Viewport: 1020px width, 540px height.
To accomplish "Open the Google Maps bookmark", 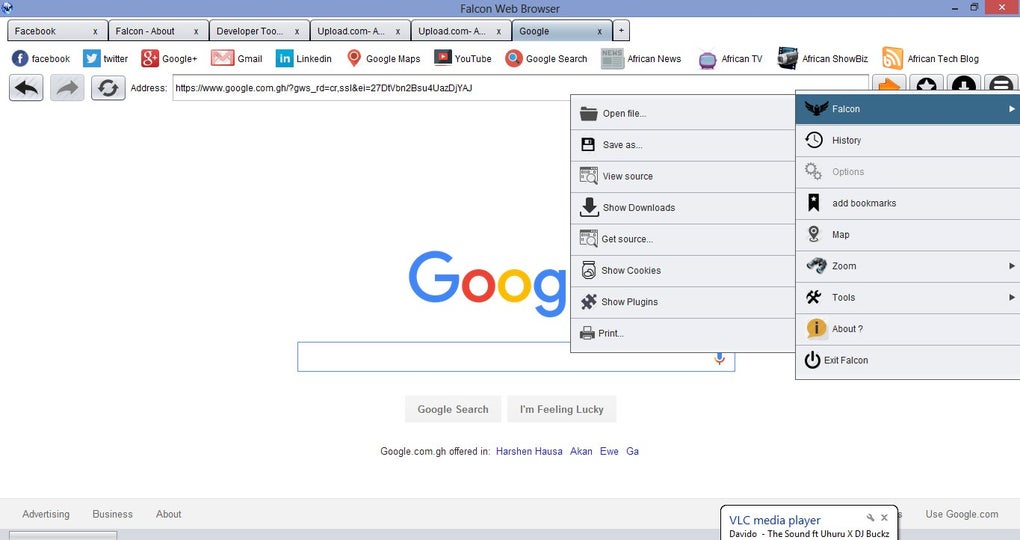I will [x=383, y=59].
